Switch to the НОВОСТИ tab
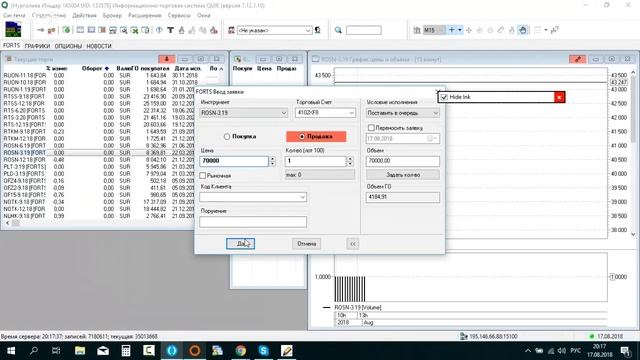 coord(99,46)
